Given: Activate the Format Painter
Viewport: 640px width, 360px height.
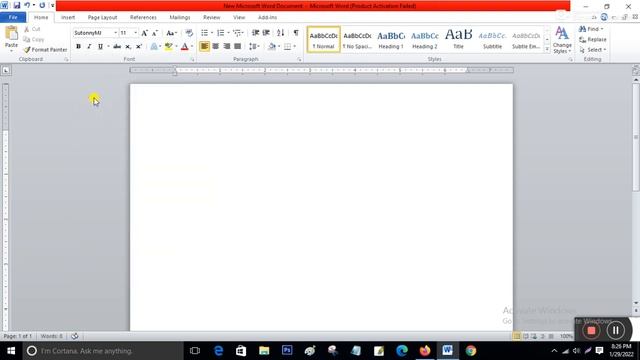Looking at the screenshot, I should pyautogui.click(x=45, y=49).
